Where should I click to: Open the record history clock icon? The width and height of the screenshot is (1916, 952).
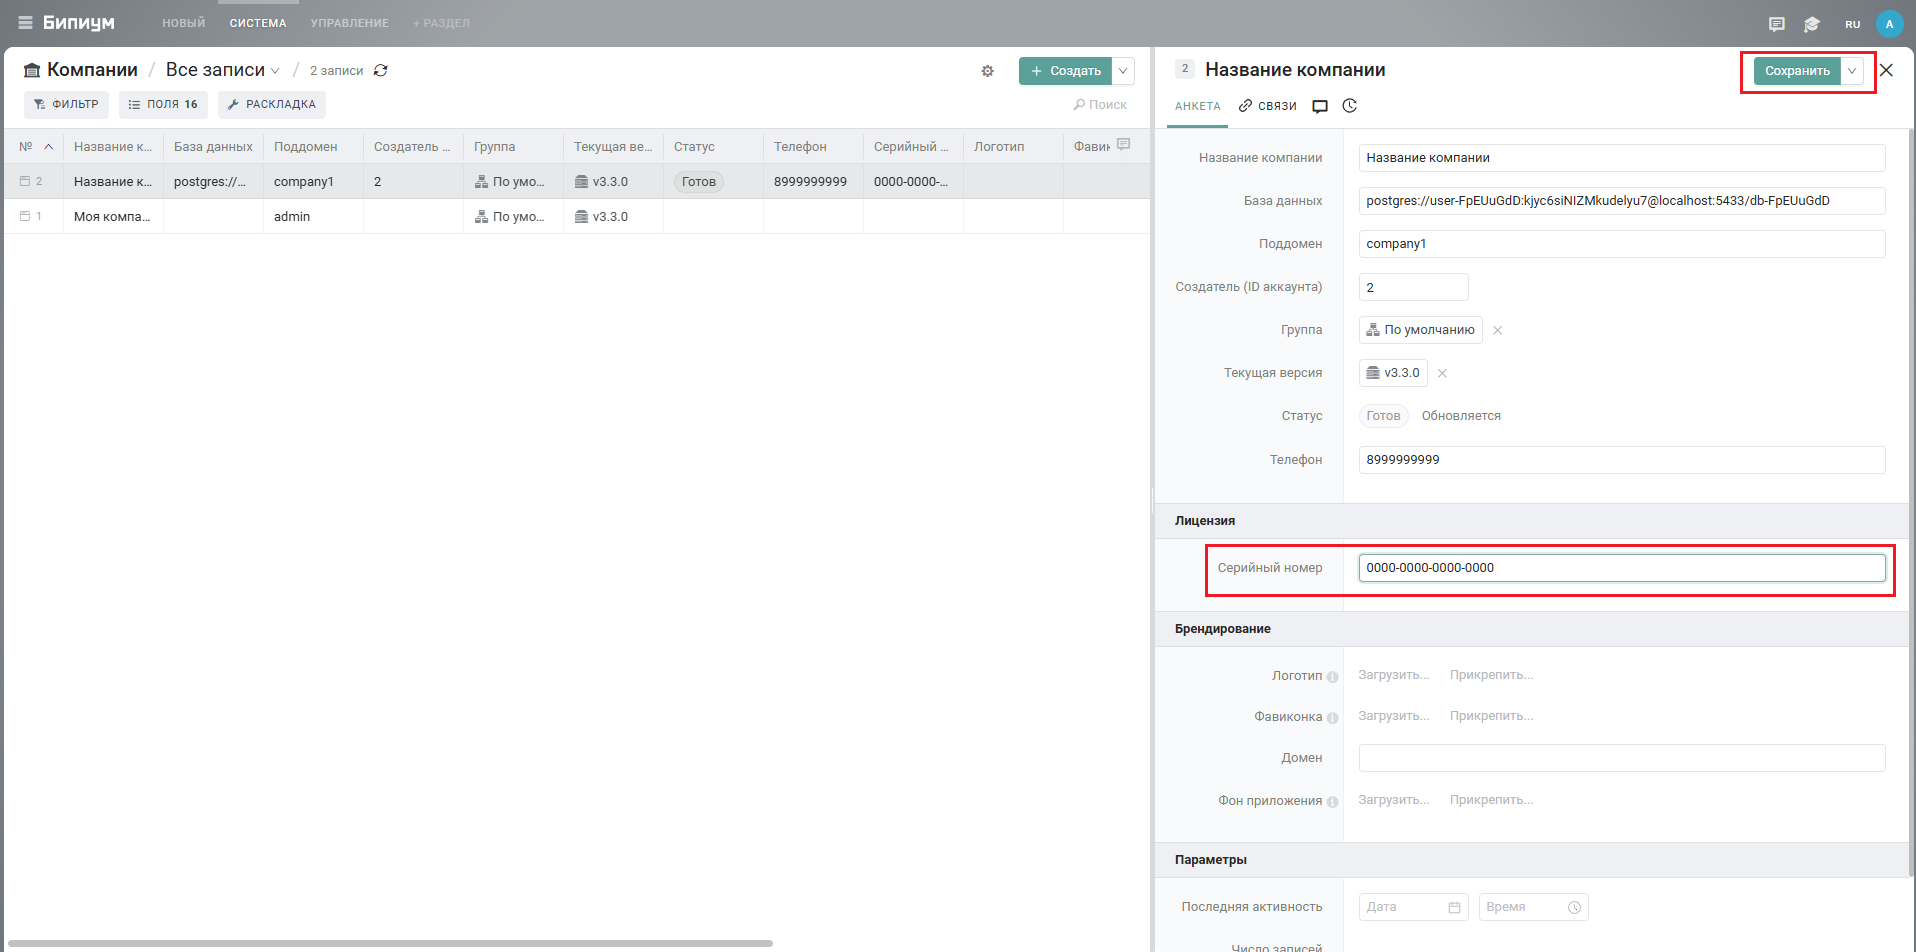1350,106
